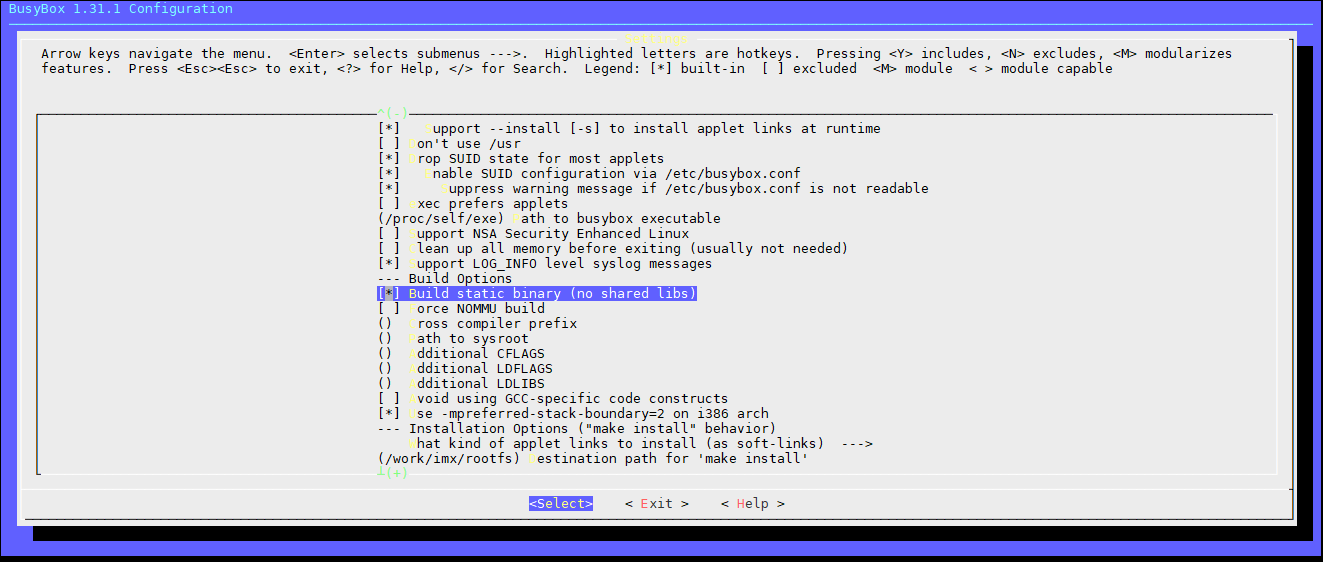1323x562 pixels.
Task: Enable Avoid using GCC-specific code constructs
Action: [x=553, y=399]
